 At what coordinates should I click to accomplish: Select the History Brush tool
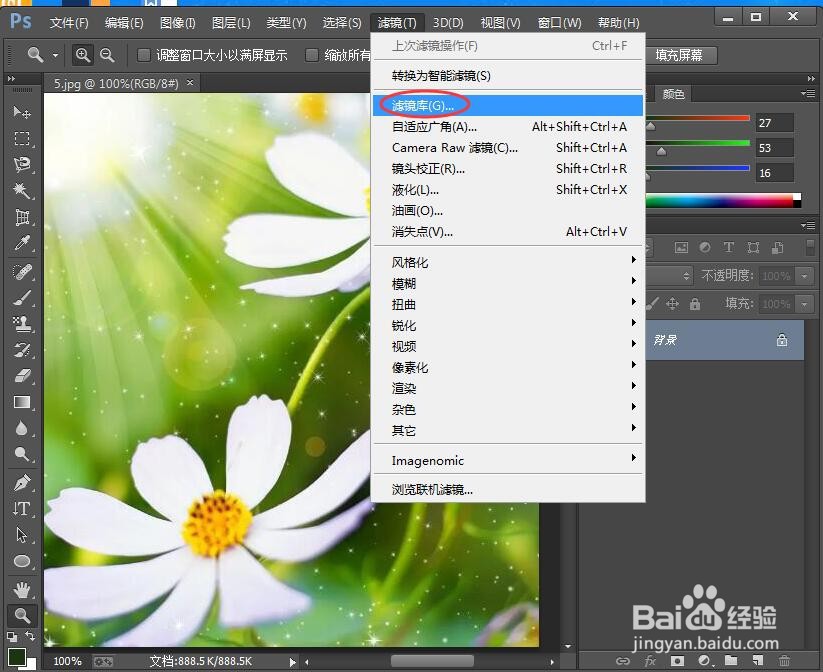(22, 350)
